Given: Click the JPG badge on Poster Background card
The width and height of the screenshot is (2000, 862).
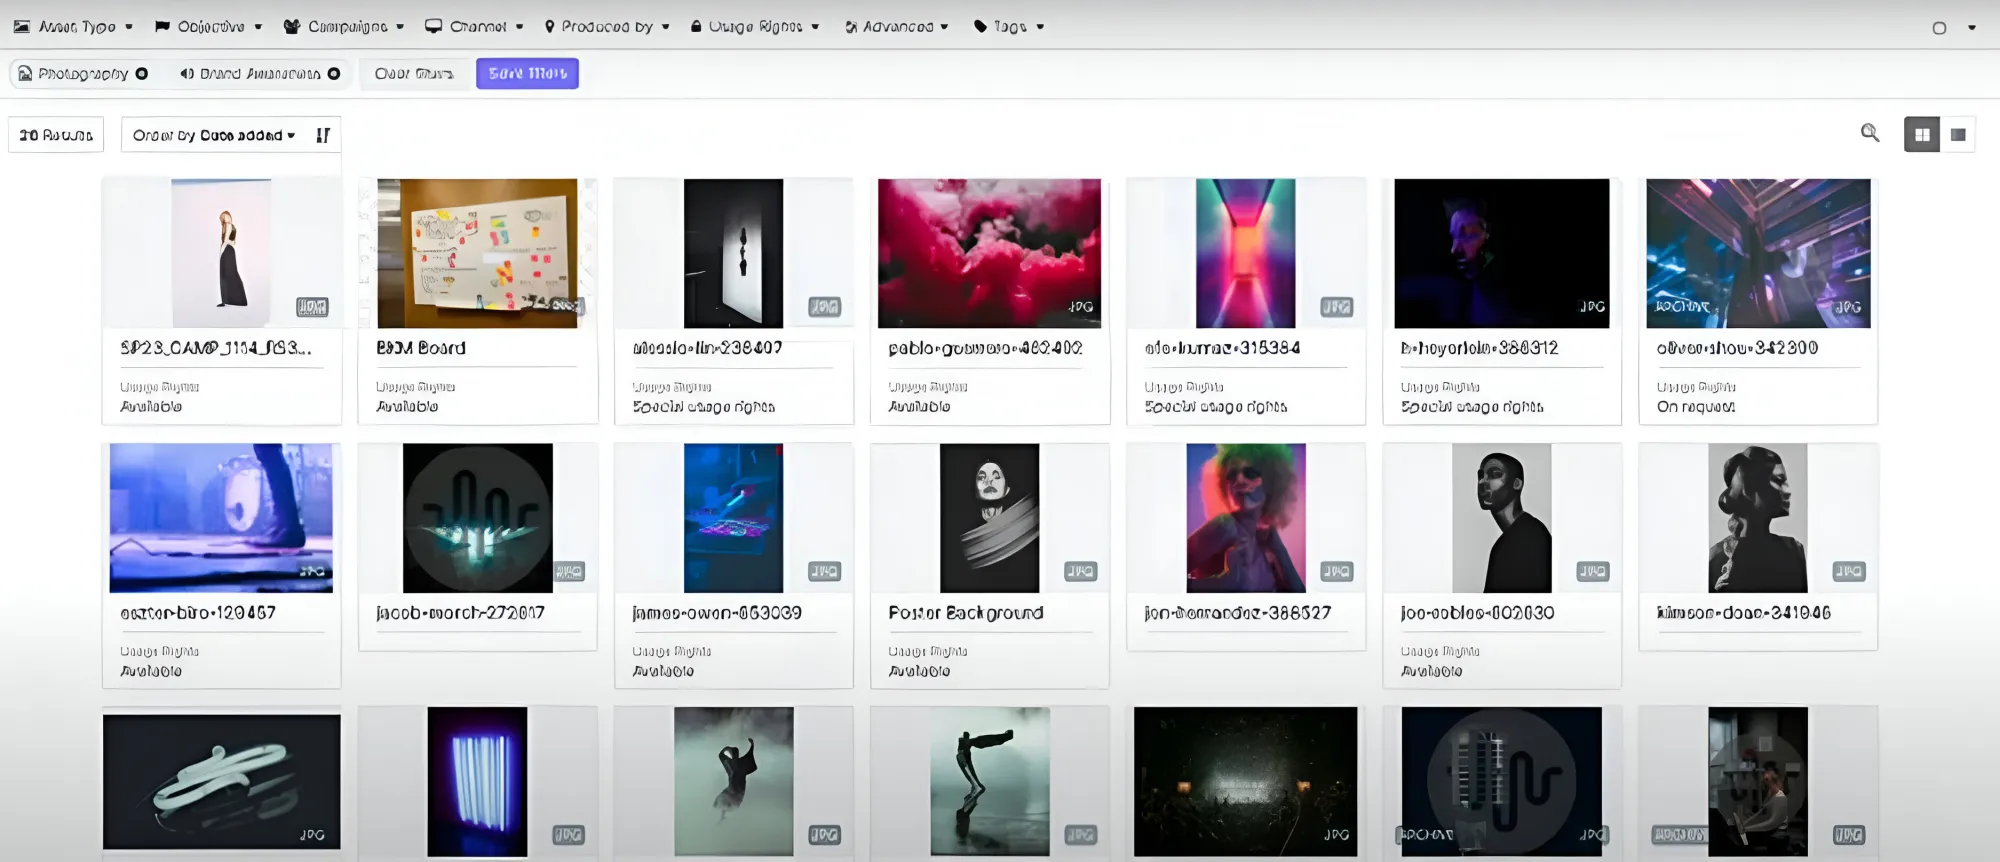Looking at the screenshot, I should pos(1080,571).
